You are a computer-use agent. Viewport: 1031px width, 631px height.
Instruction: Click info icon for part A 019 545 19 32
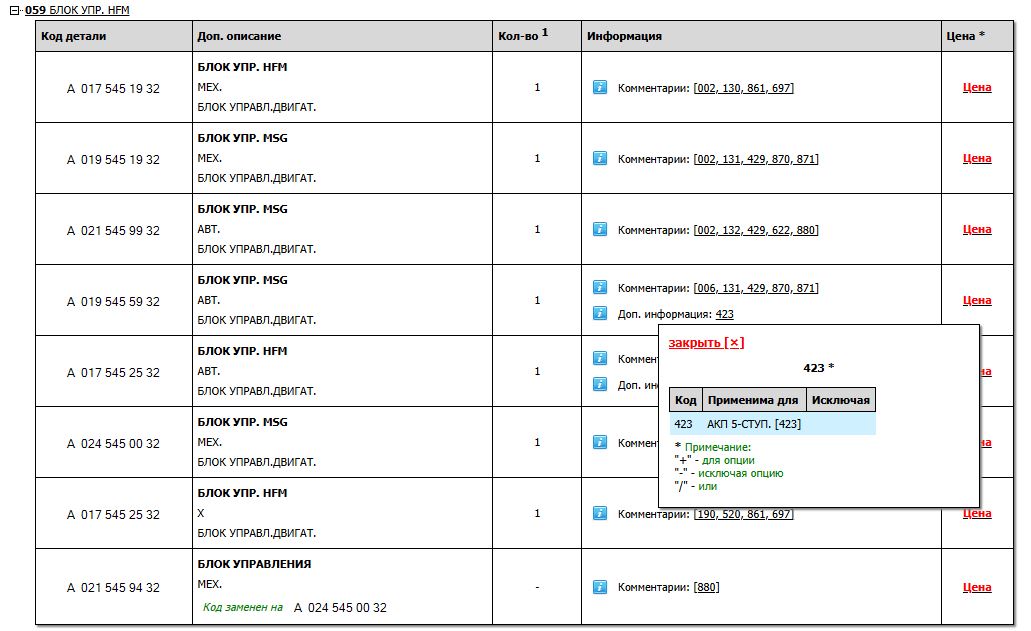(600, 158)
